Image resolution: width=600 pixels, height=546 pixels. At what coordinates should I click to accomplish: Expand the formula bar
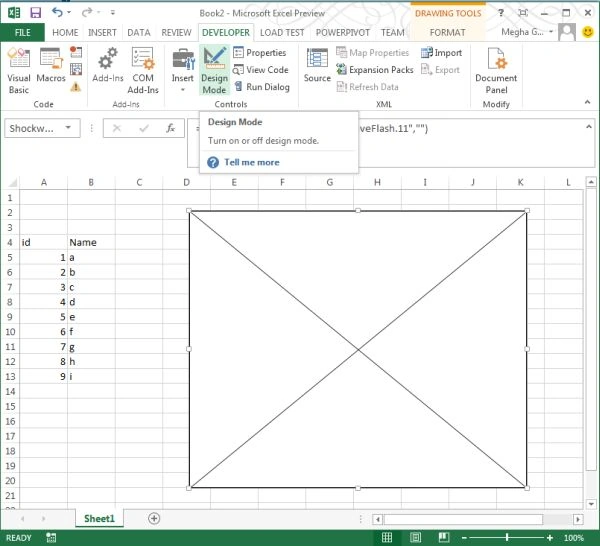tap(589, 127)
